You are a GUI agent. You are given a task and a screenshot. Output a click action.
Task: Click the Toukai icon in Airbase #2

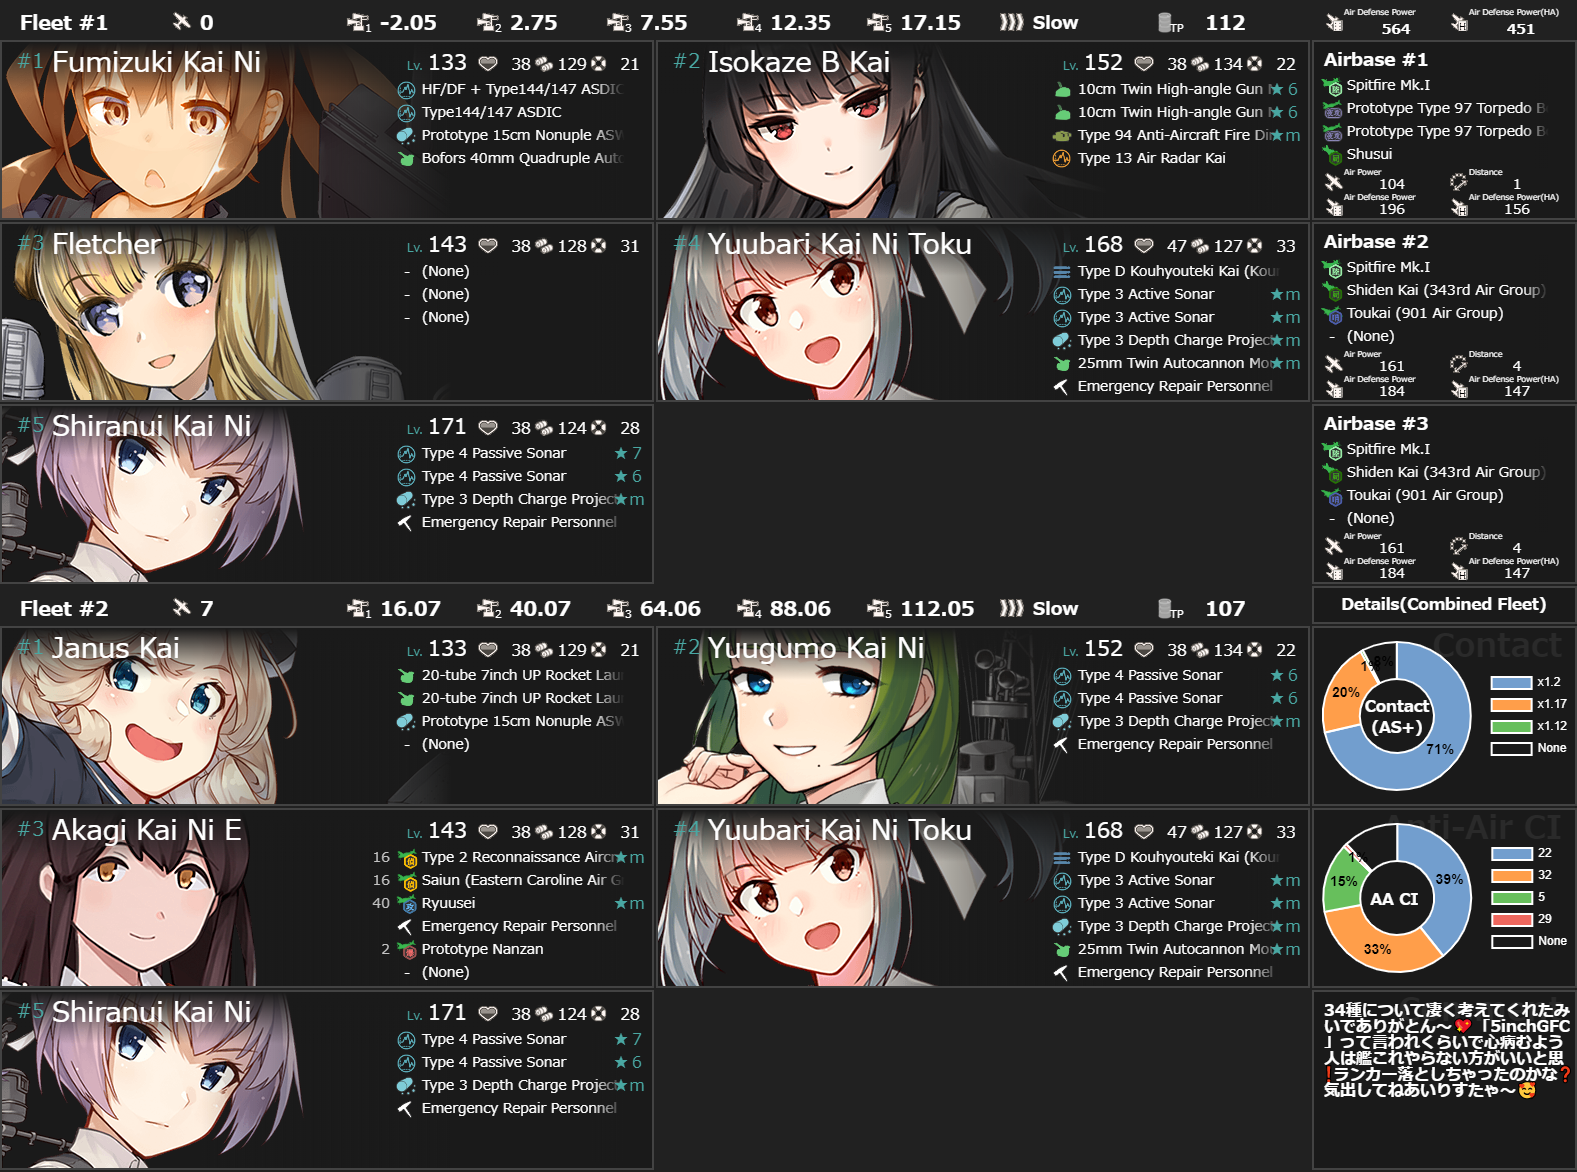point(1332,313)
